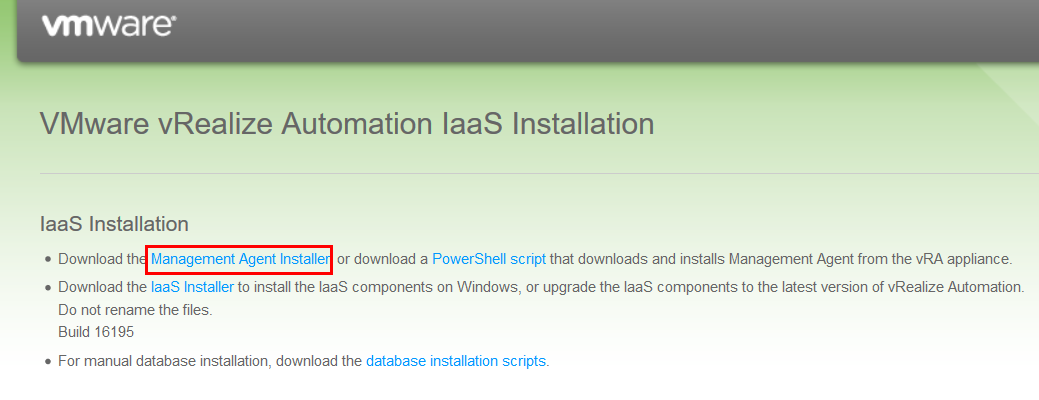
Task: Select the IaaS Installation section heading
Action: (114, 224)
